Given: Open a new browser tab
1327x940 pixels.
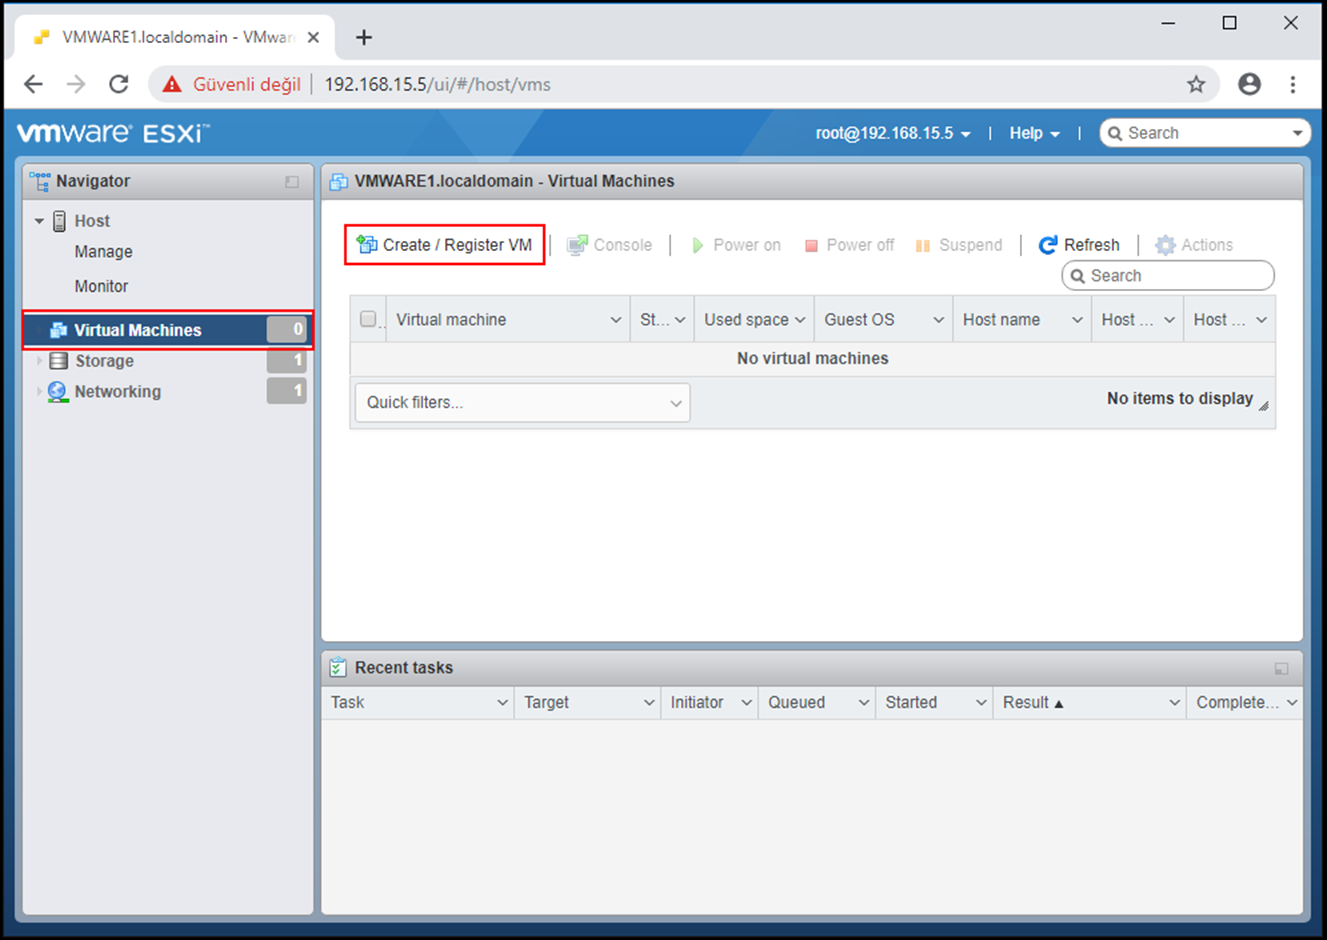Looking at the screenshot, I should pos(364,37).
